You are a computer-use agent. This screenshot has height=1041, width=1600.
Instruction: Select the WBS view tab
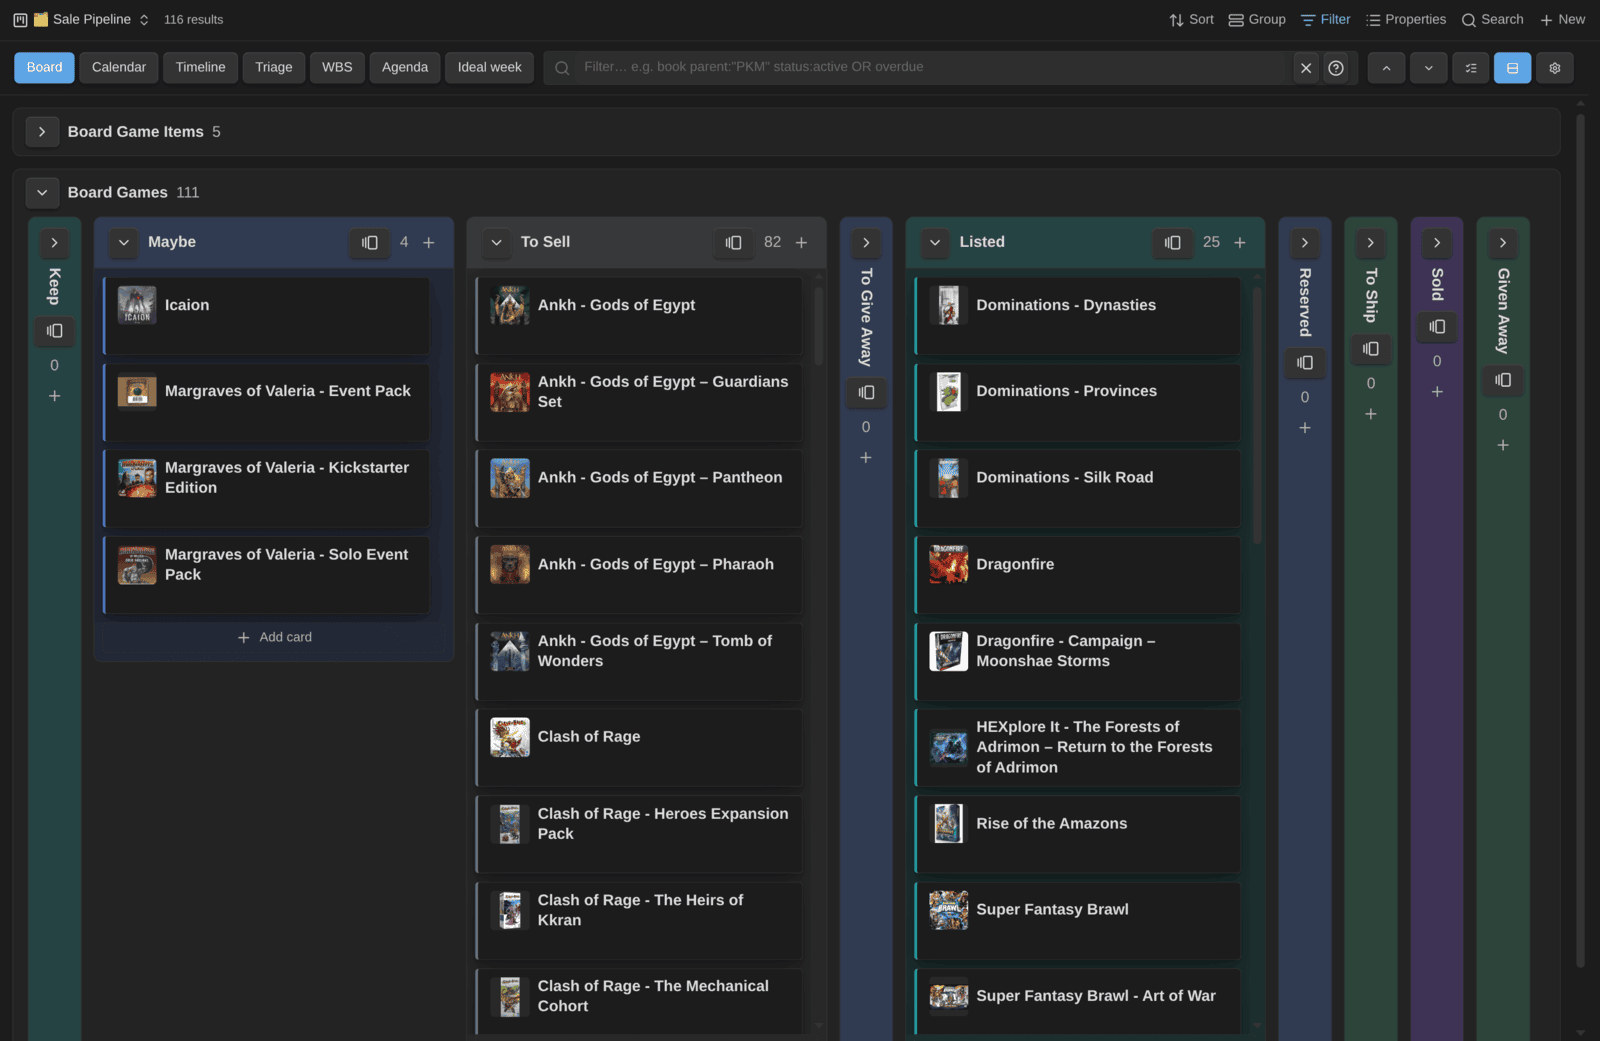[337, 68]
